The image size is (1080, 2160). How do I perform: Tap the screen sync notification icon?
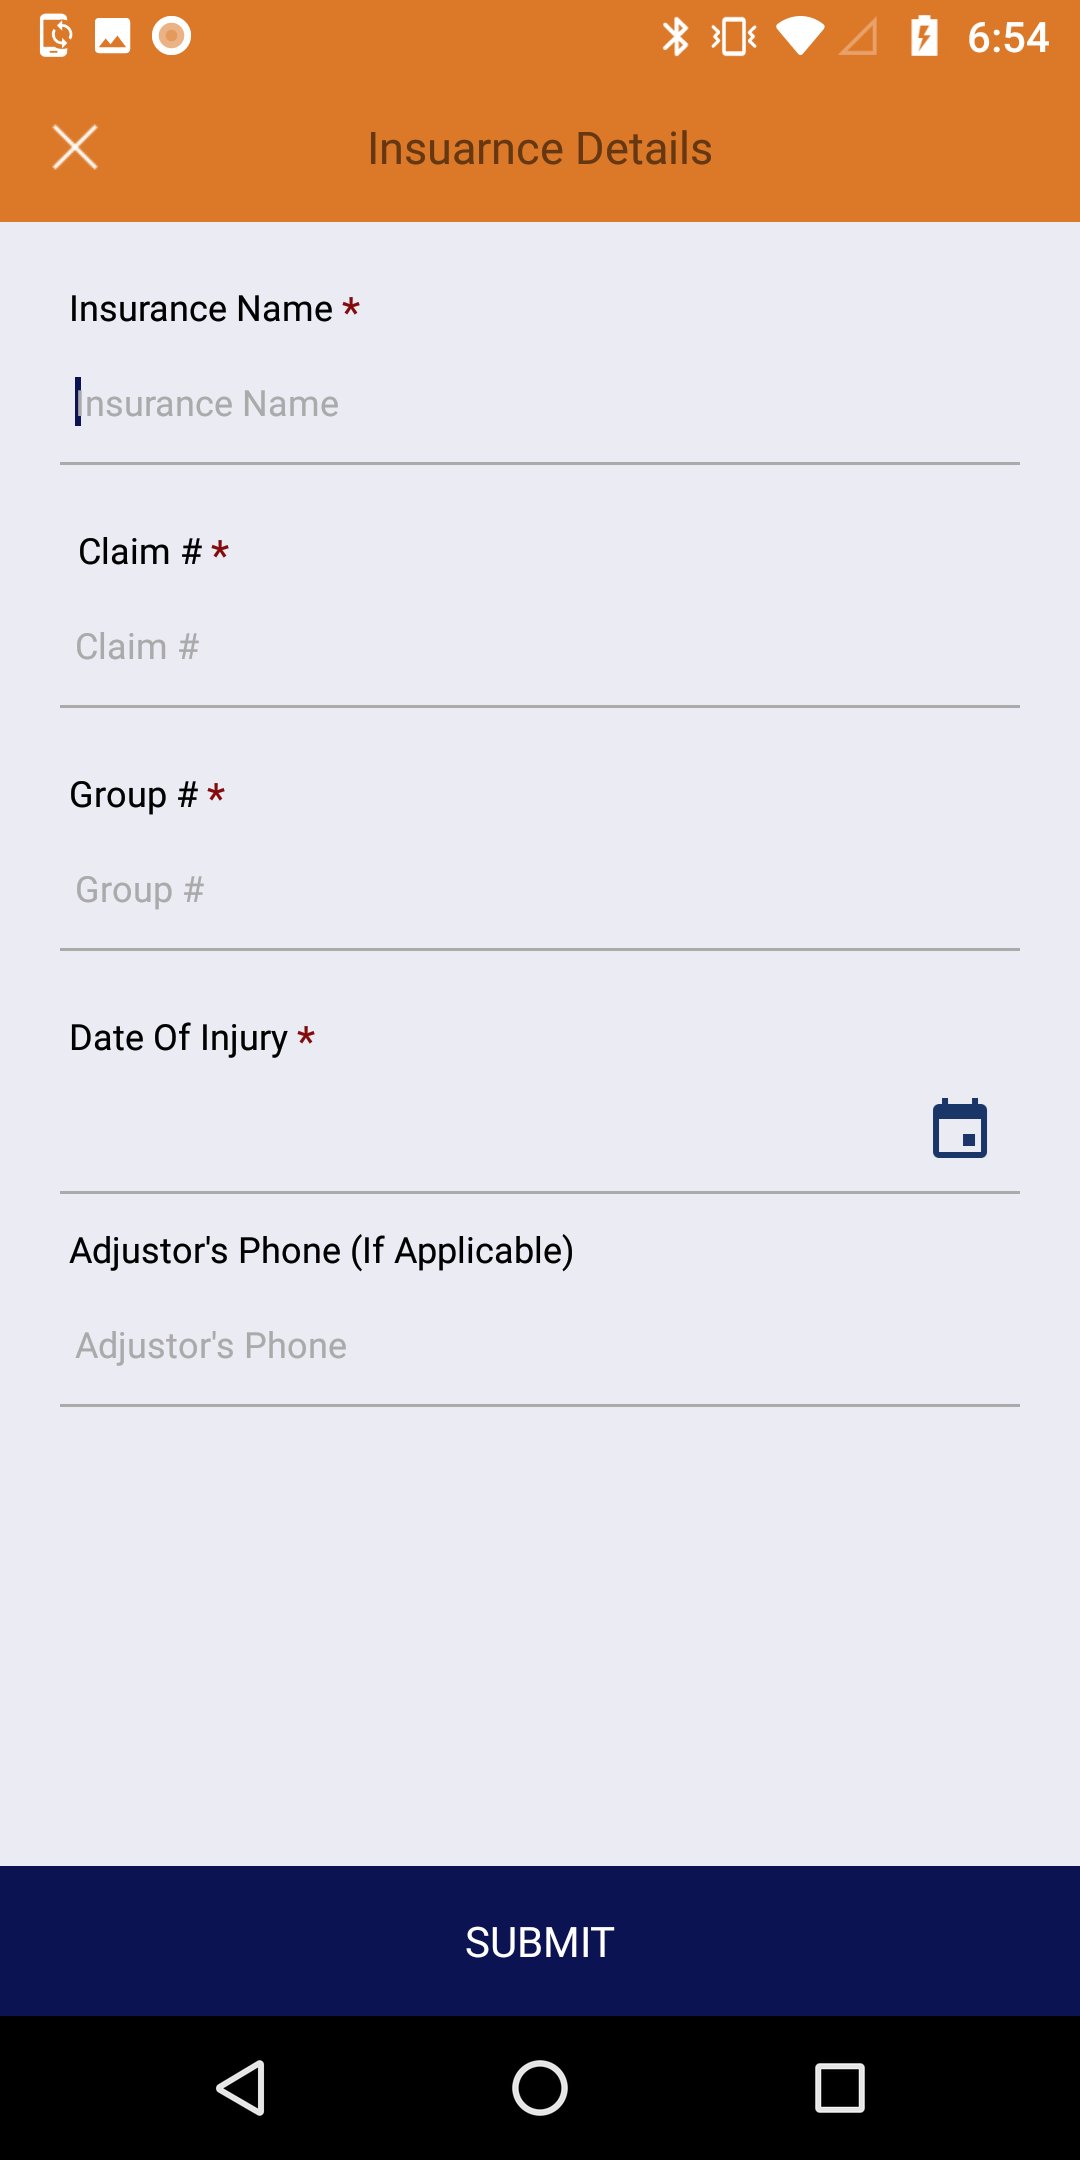pos(55,36)
